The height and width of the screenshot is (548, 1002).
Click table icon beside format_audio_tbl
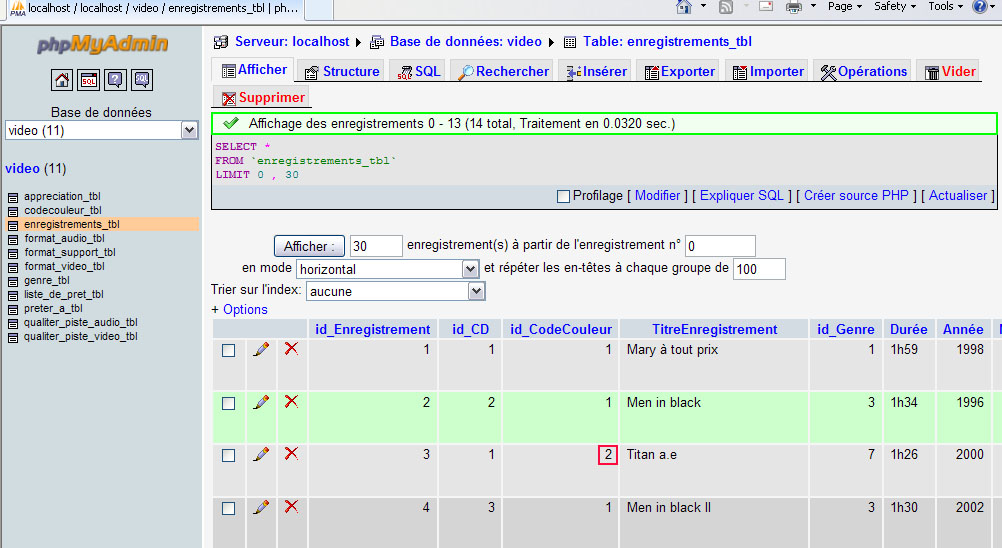[13, 240]
